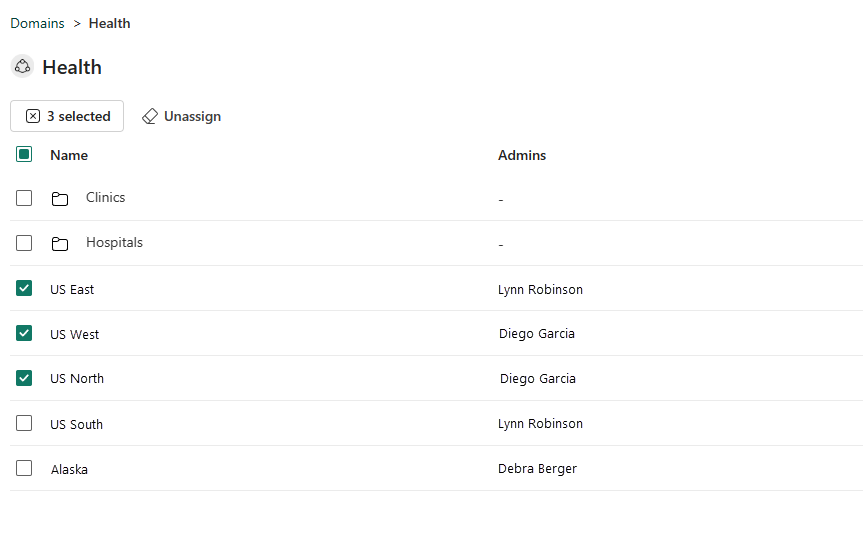This screenshot has width=863, height=541.
Task: Click the Admins column header
Action: click(522, 155)
